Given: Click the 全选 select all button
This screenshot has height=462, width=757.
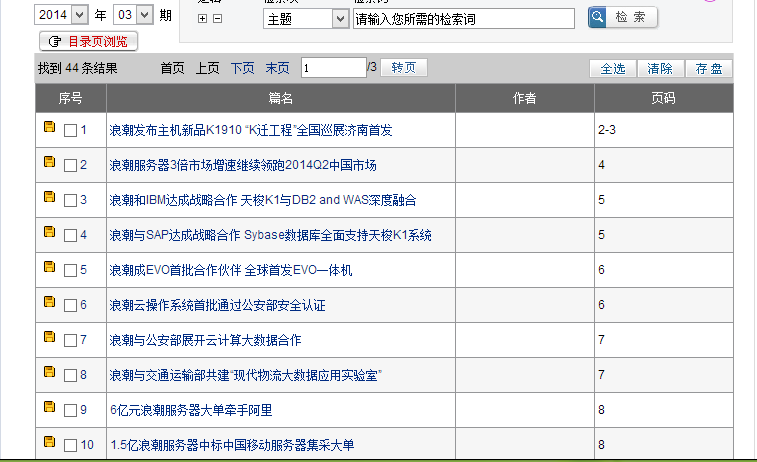Looking at the screenshot, I should coord(613,69).
